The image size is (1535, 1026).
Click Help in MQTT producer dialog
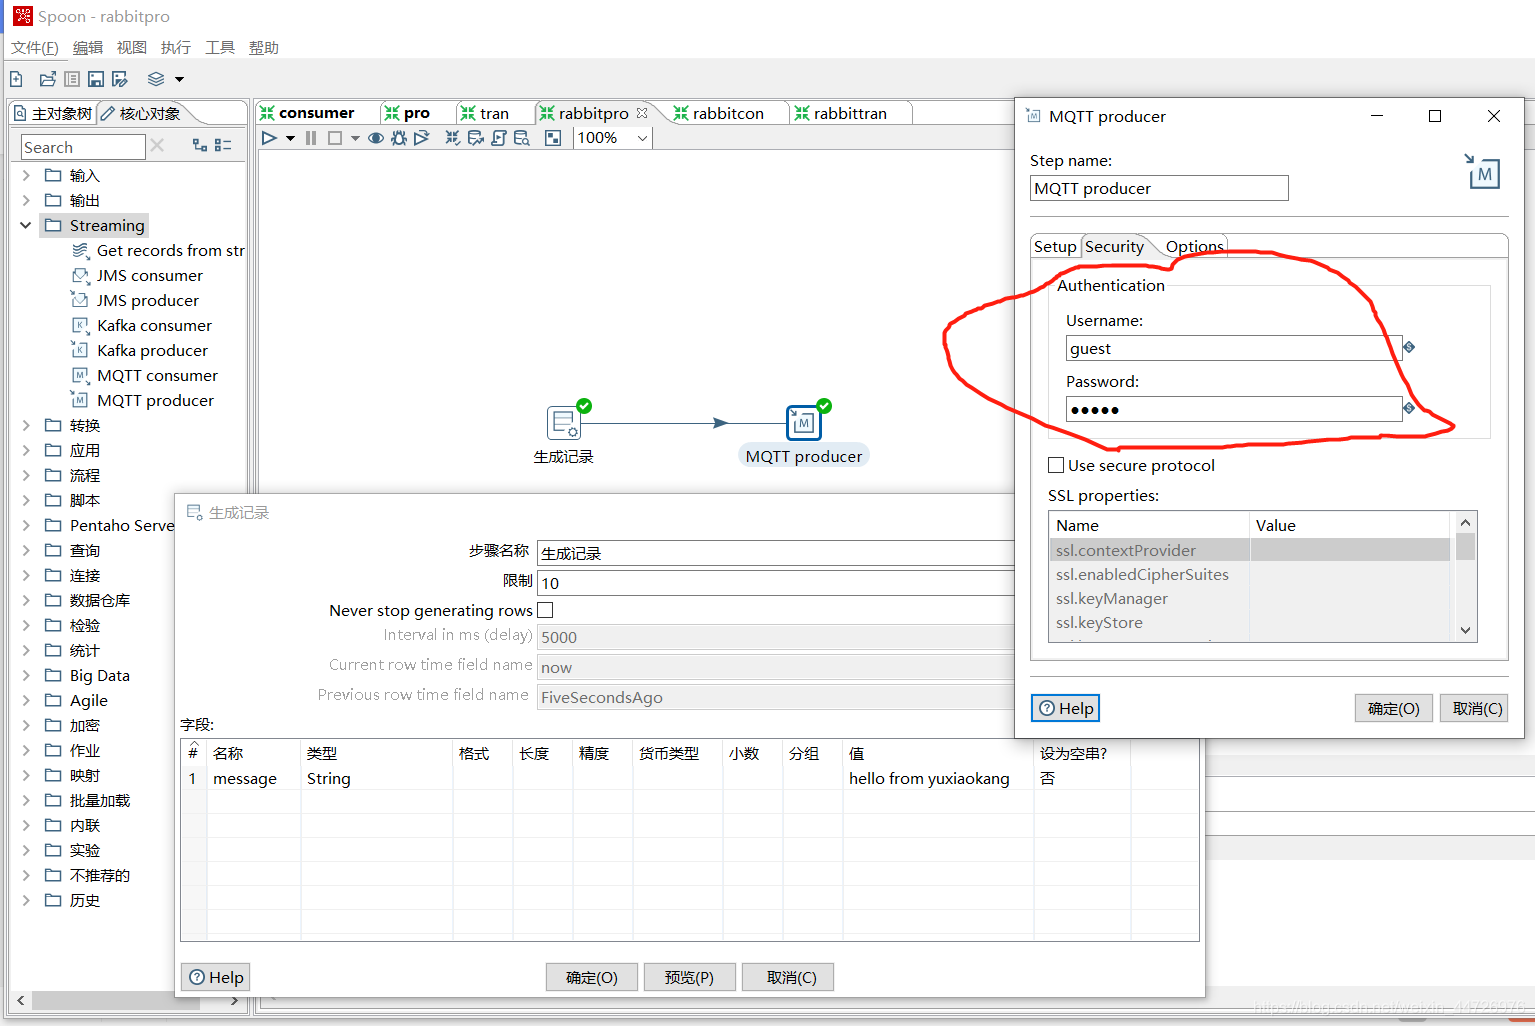click(1066, 708)
